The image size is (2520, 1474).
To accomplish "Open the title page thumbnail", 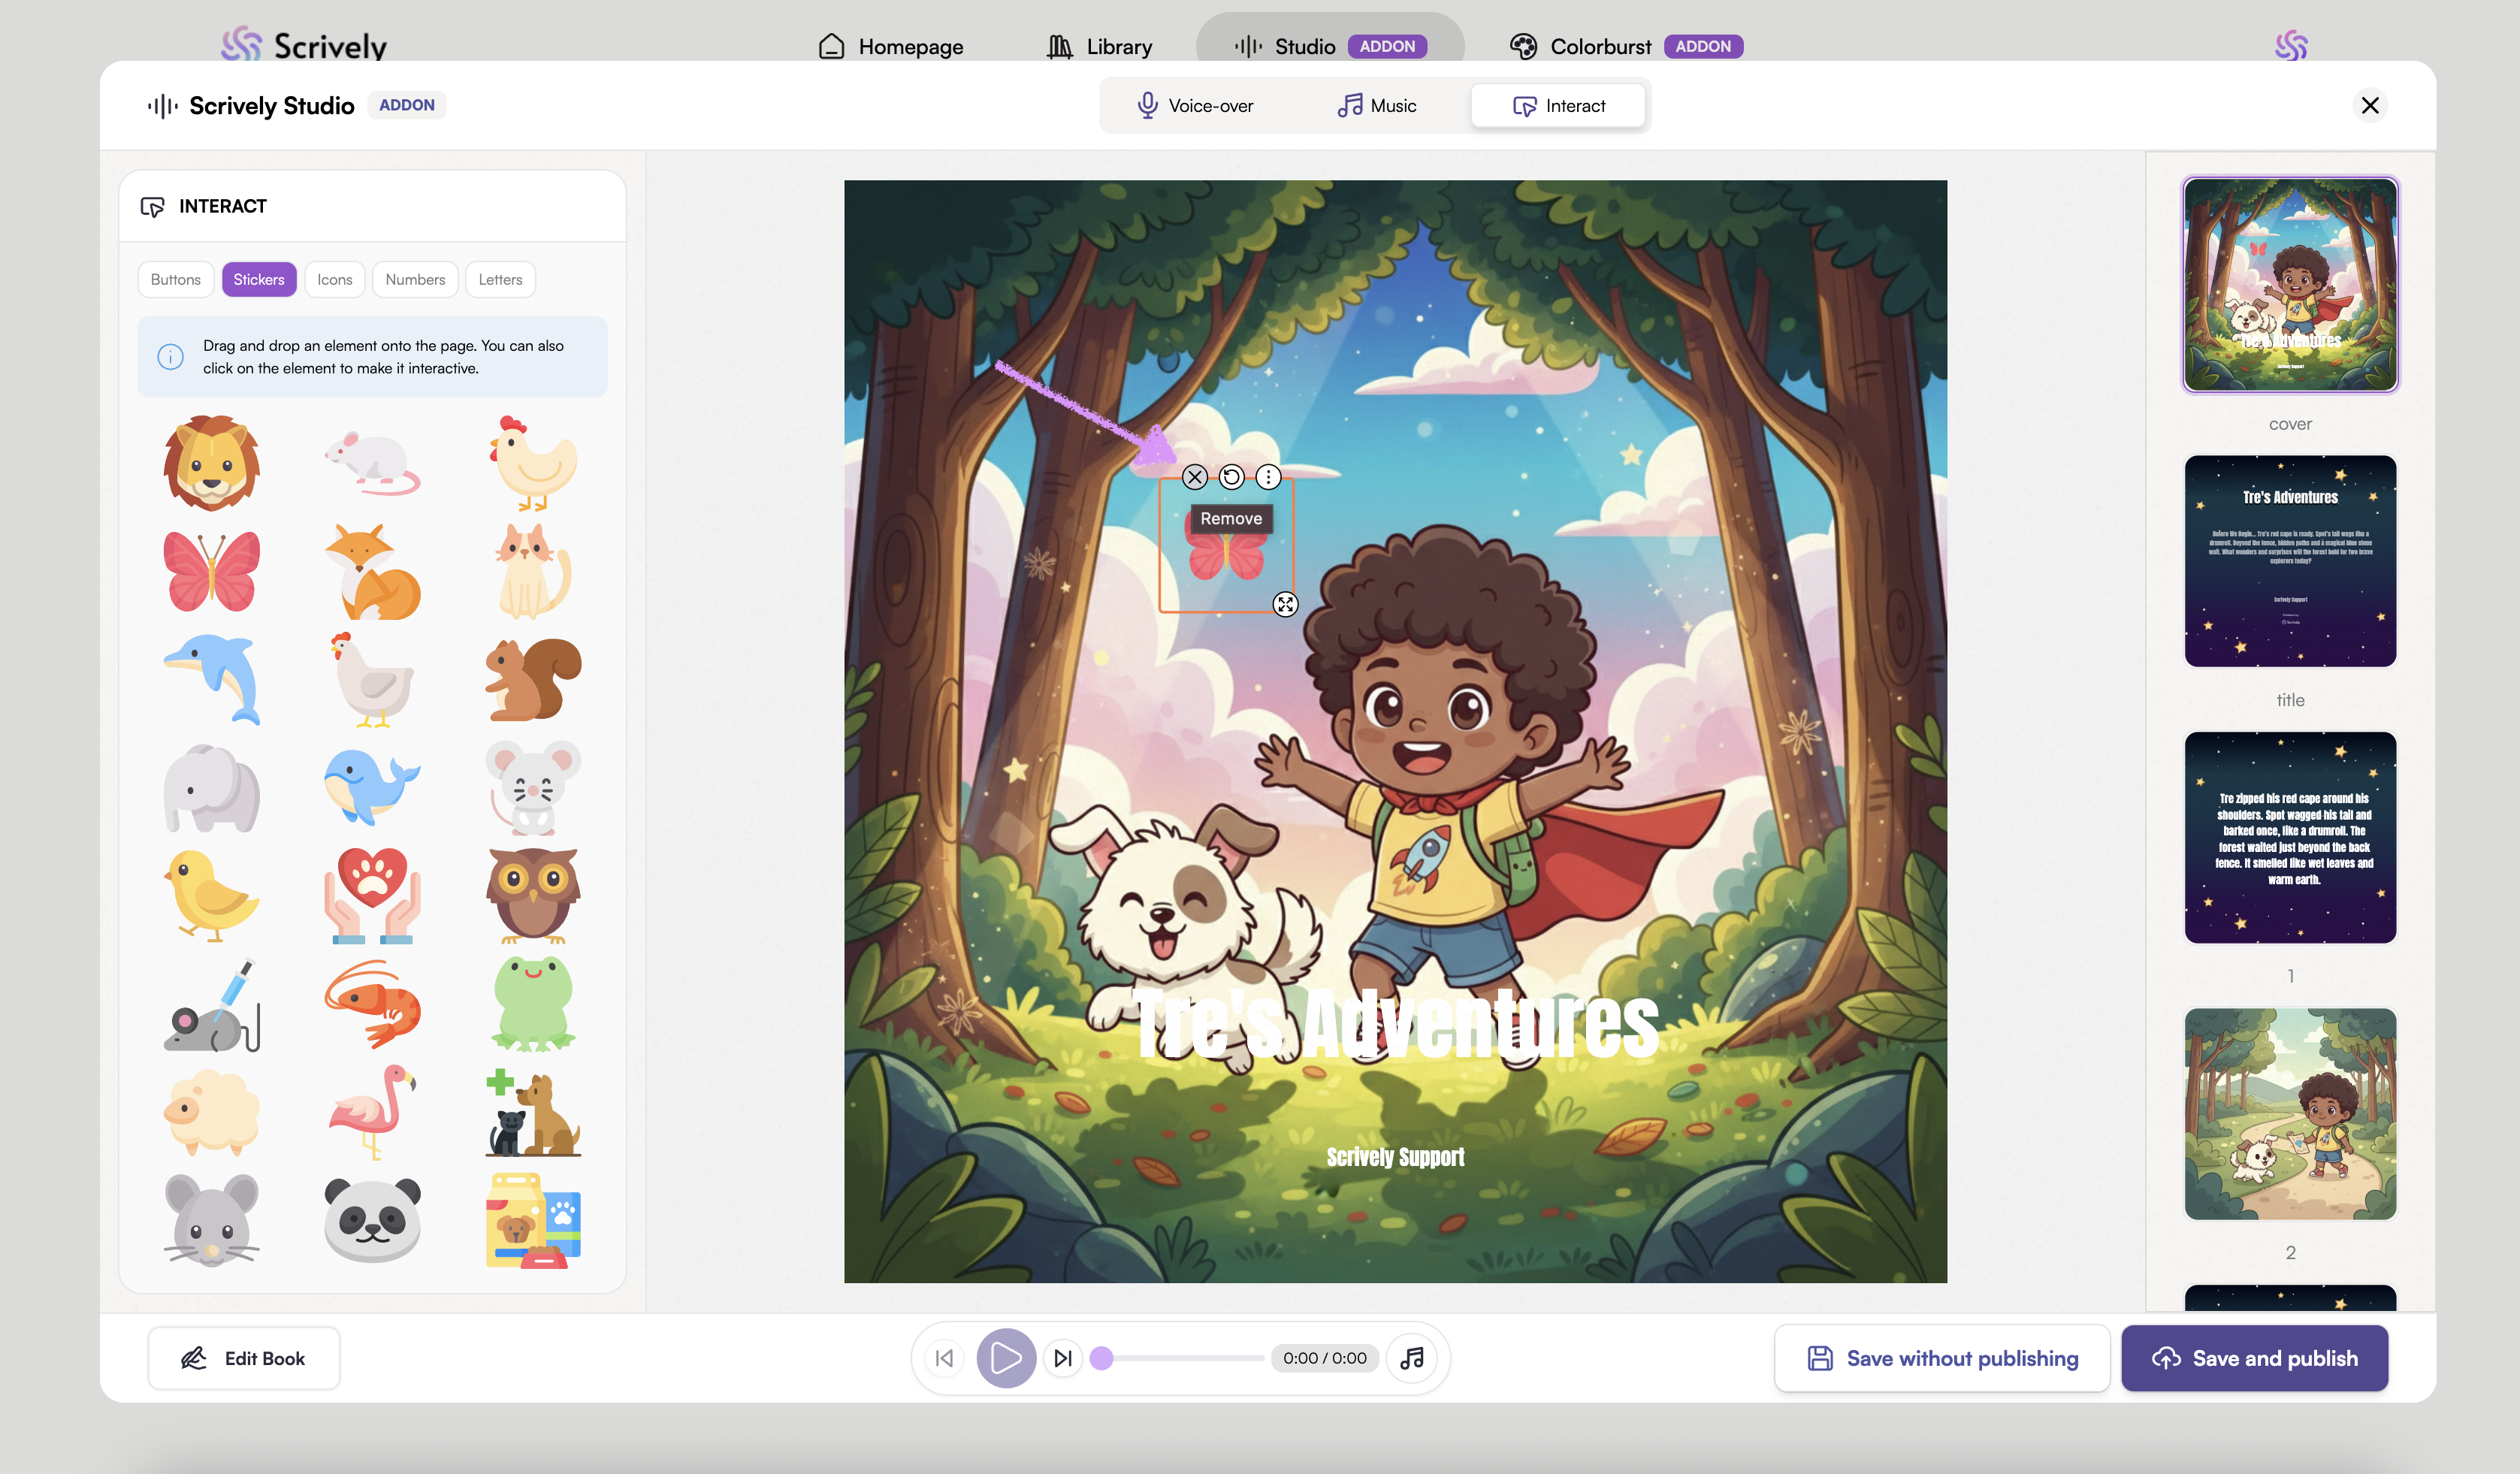I will [2289, 561].
